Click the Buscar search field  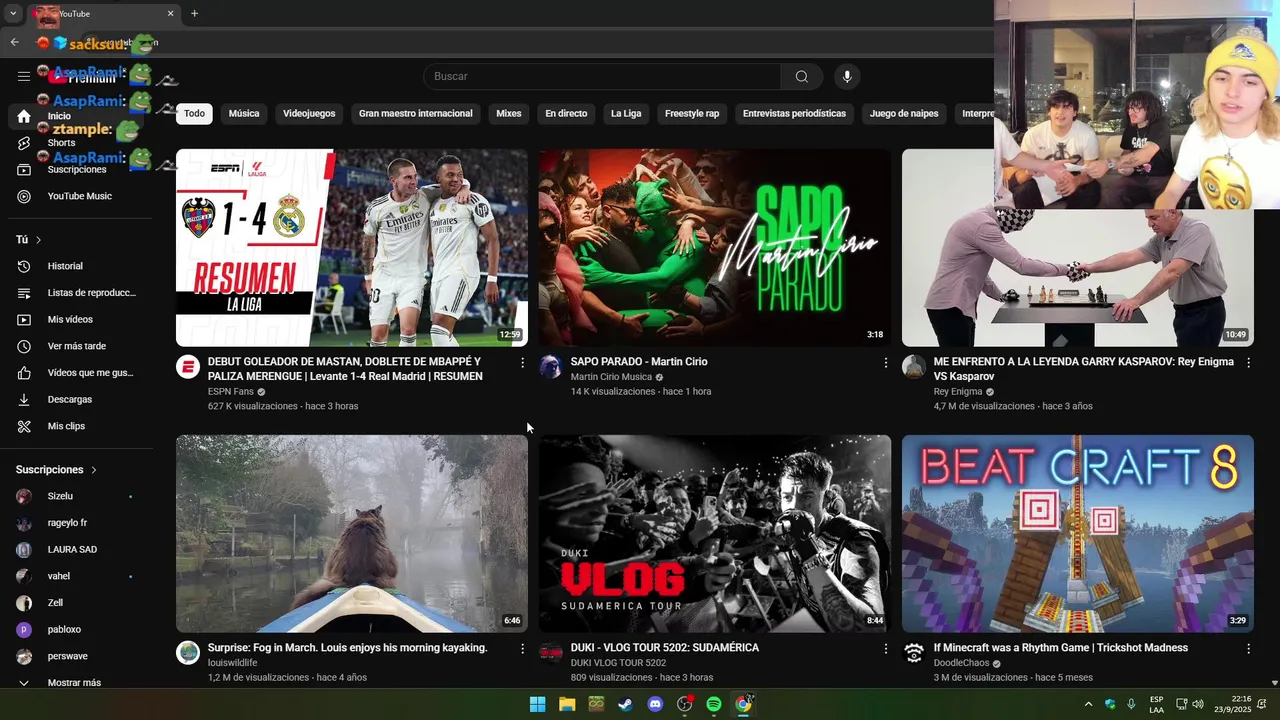click(x=602, y=76)
